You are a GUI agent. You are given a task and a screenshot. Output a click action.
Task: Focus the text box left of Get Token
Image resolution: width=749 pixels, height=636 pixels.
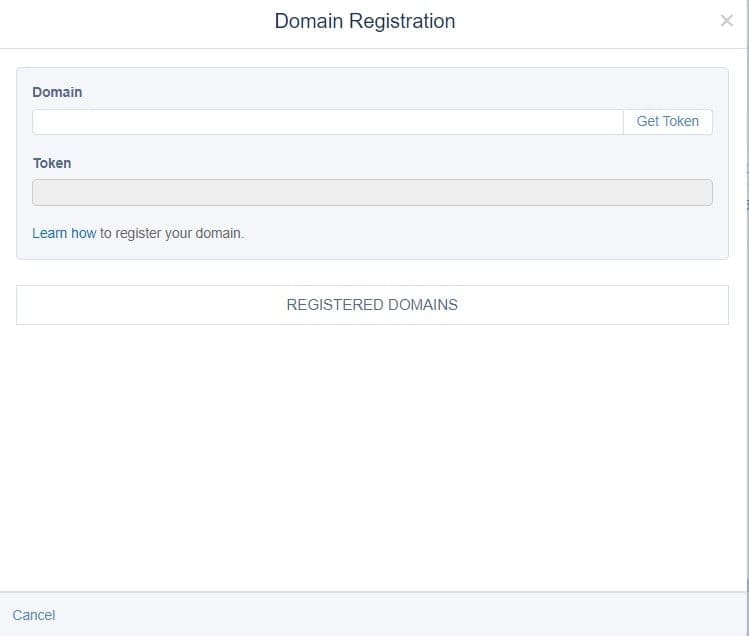200,122
